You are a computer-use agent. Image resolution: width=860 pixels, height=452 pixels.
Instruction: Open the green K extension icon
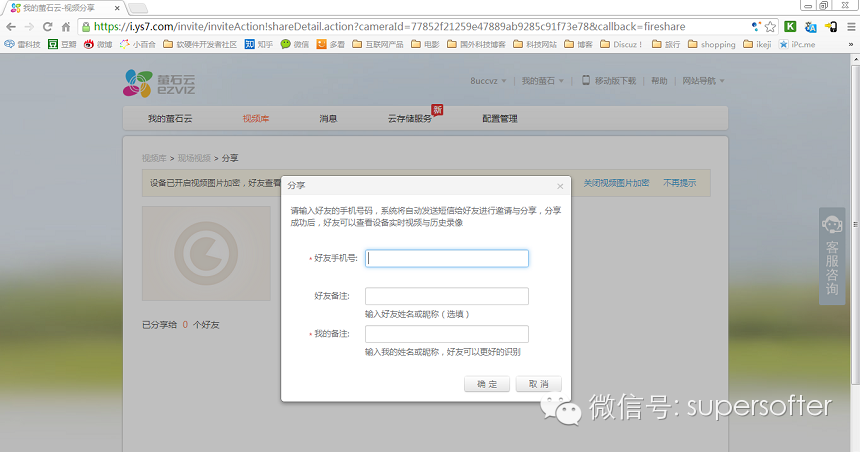click(x=790, y=26)
